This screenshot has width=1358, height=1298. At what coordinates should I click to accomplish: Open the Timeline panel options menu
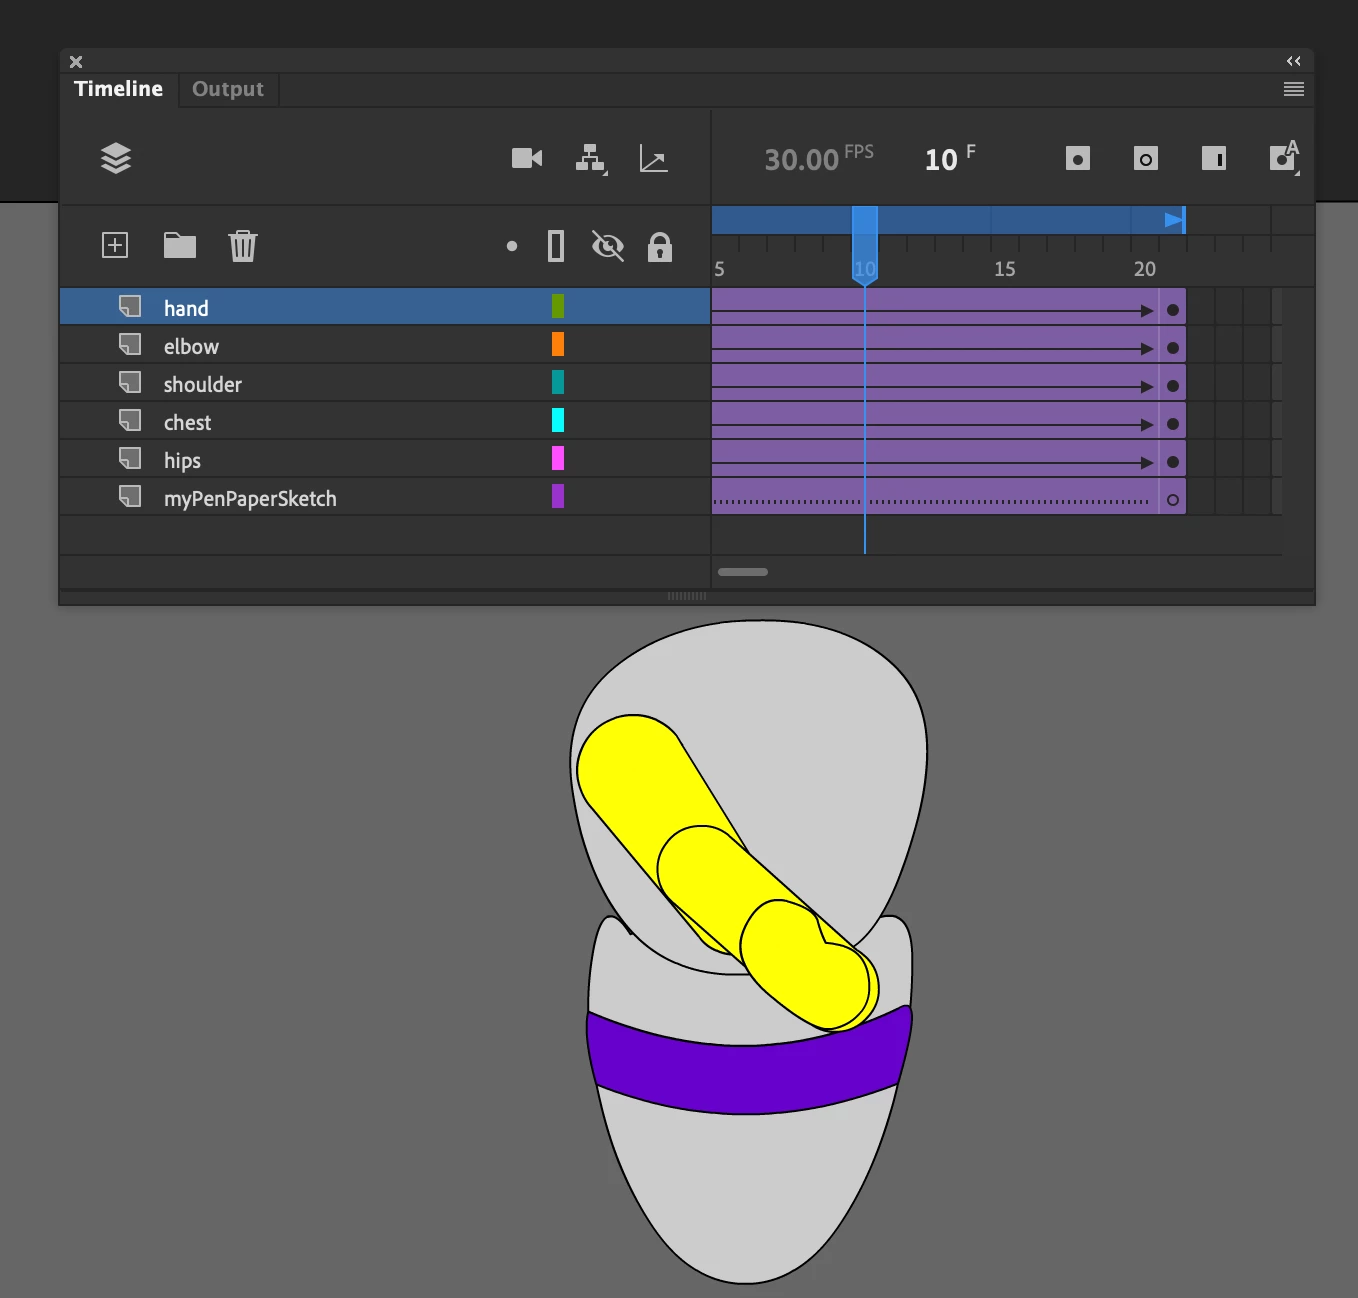(x=1293, y=89)
